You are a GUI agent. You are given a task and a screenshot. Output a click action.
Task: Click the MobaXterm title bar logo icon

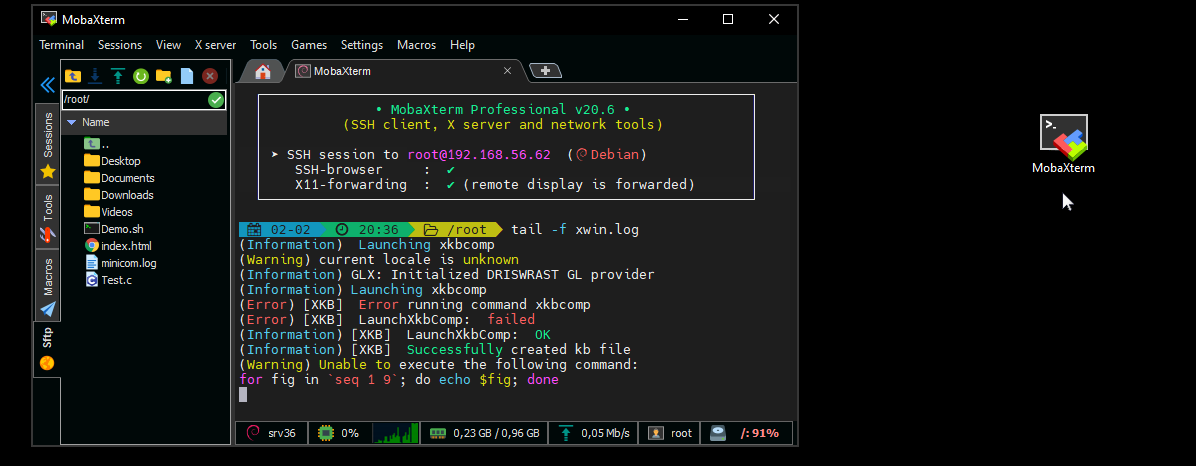50,19
